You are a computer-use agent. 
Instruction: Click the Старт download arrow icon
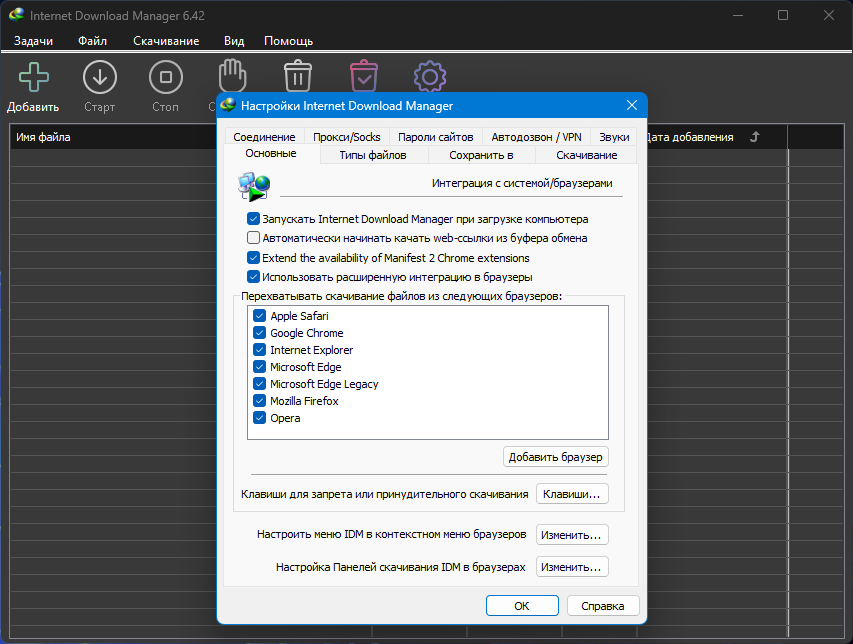click(100, 77)
